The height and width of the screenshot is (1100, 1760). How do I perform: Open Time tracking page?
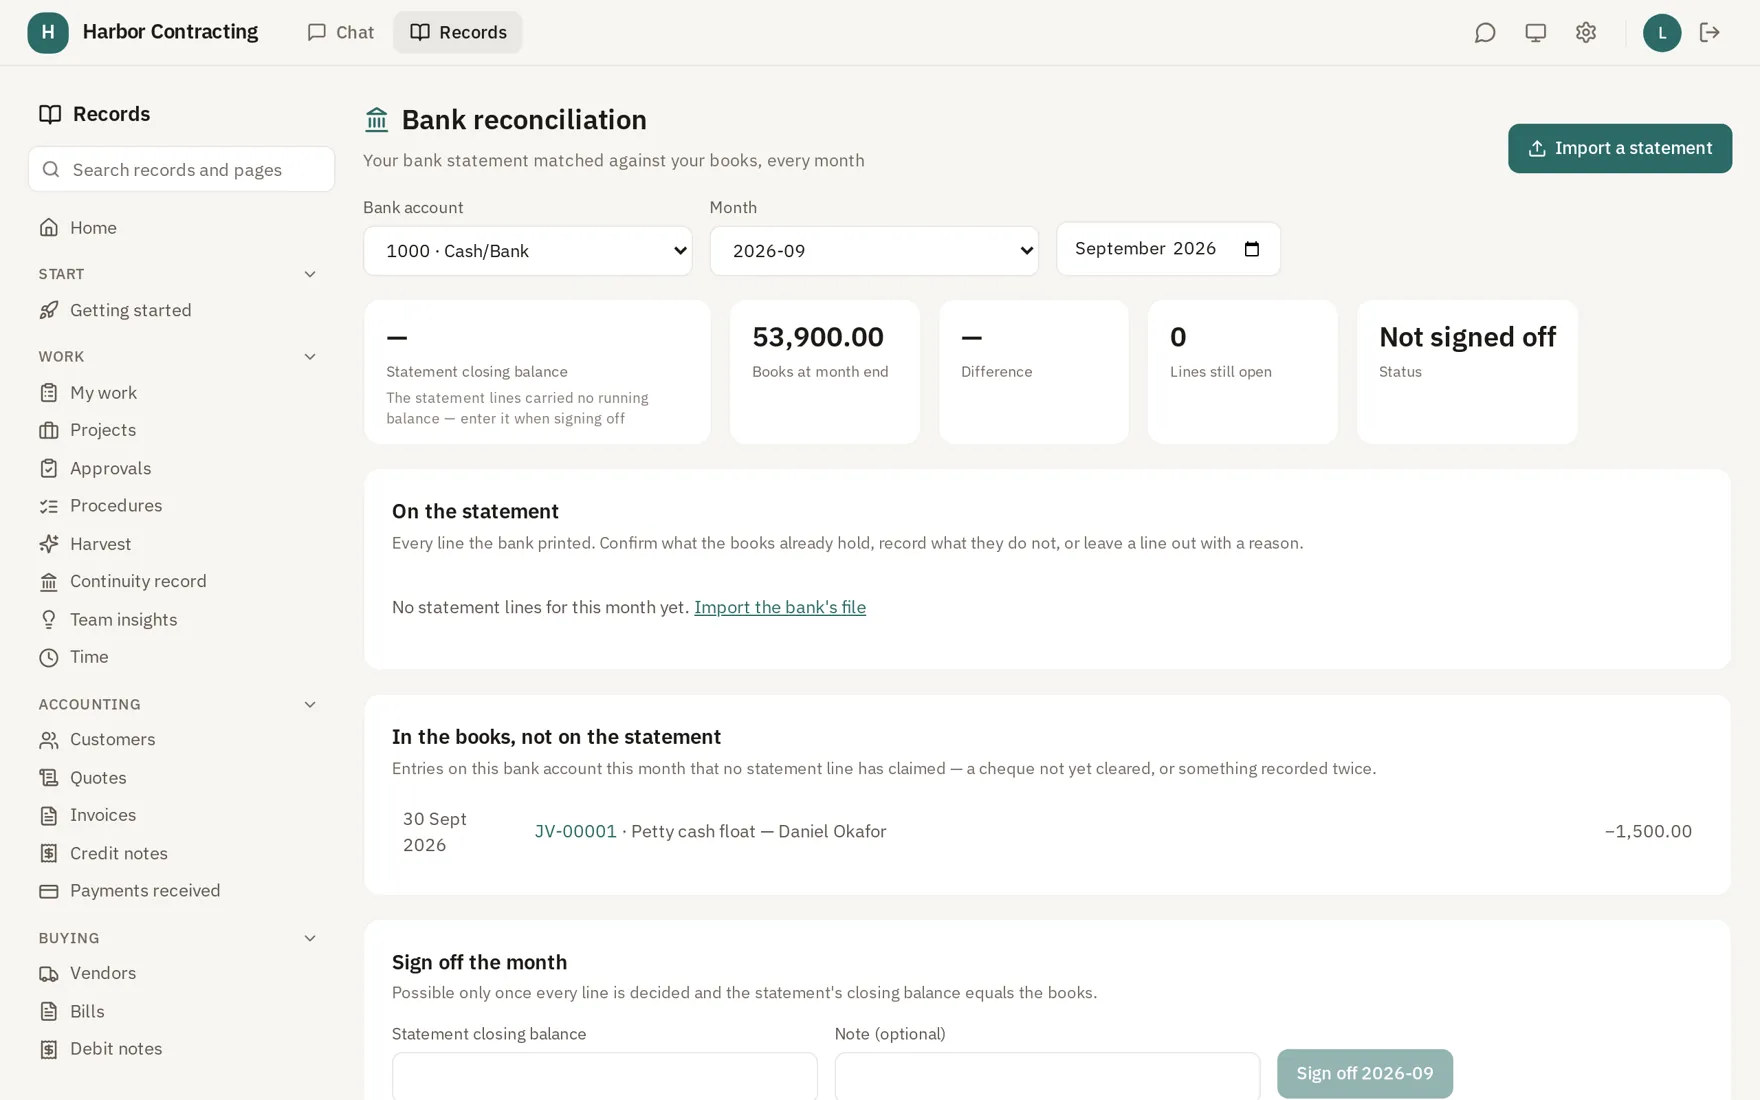pyautogui.click(x=181, y=657)
